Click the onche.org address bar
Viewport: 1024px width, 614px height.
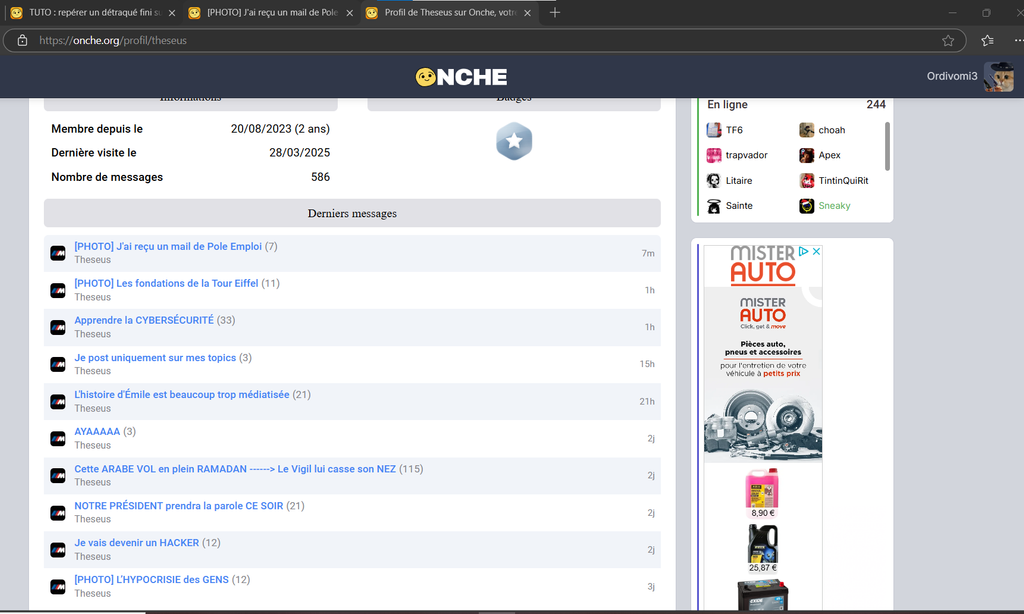(x=483, y=40)
